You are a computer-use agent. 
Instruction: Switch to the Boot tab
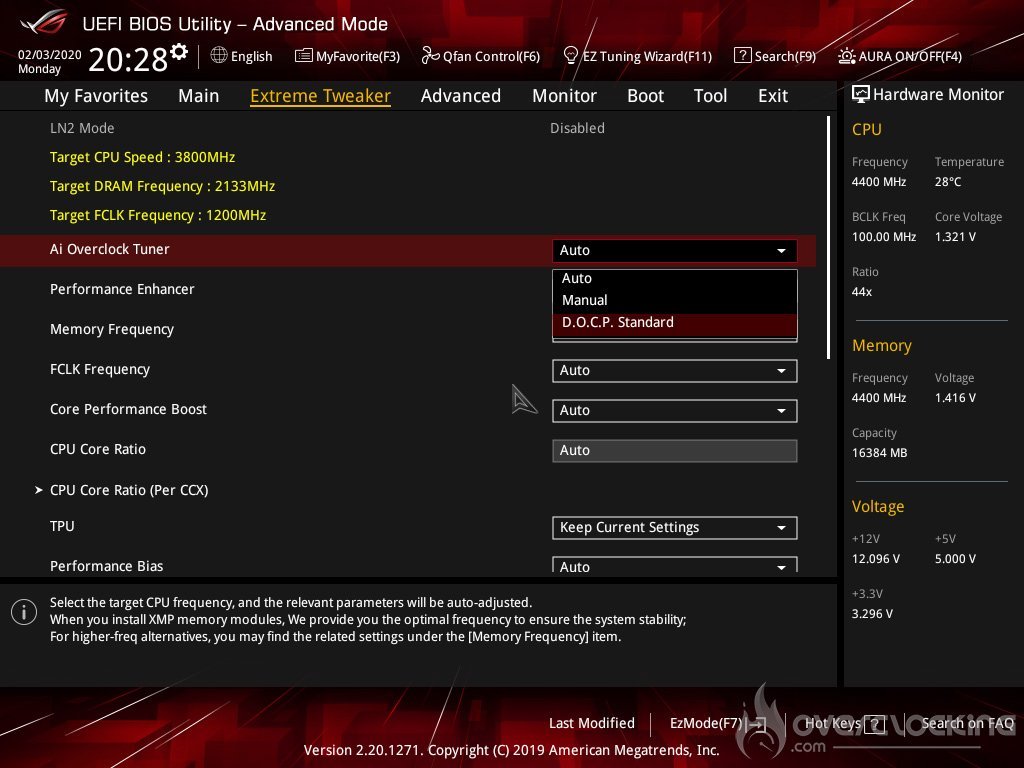coord(645,96)
